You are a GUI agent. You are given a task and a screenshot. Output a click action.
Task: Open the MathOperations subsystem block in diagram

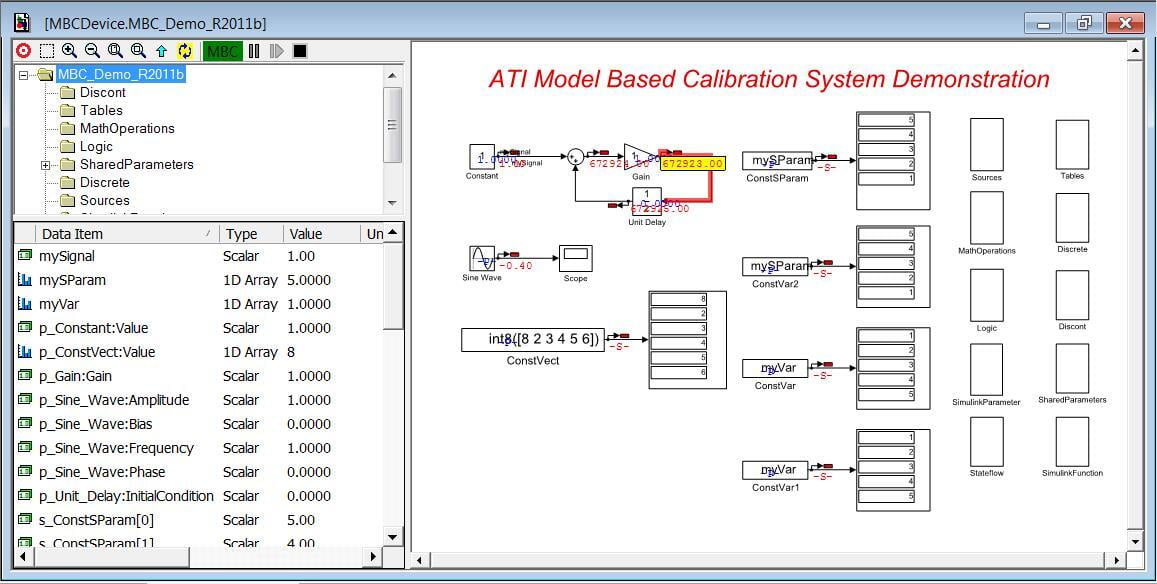(987, 218)
